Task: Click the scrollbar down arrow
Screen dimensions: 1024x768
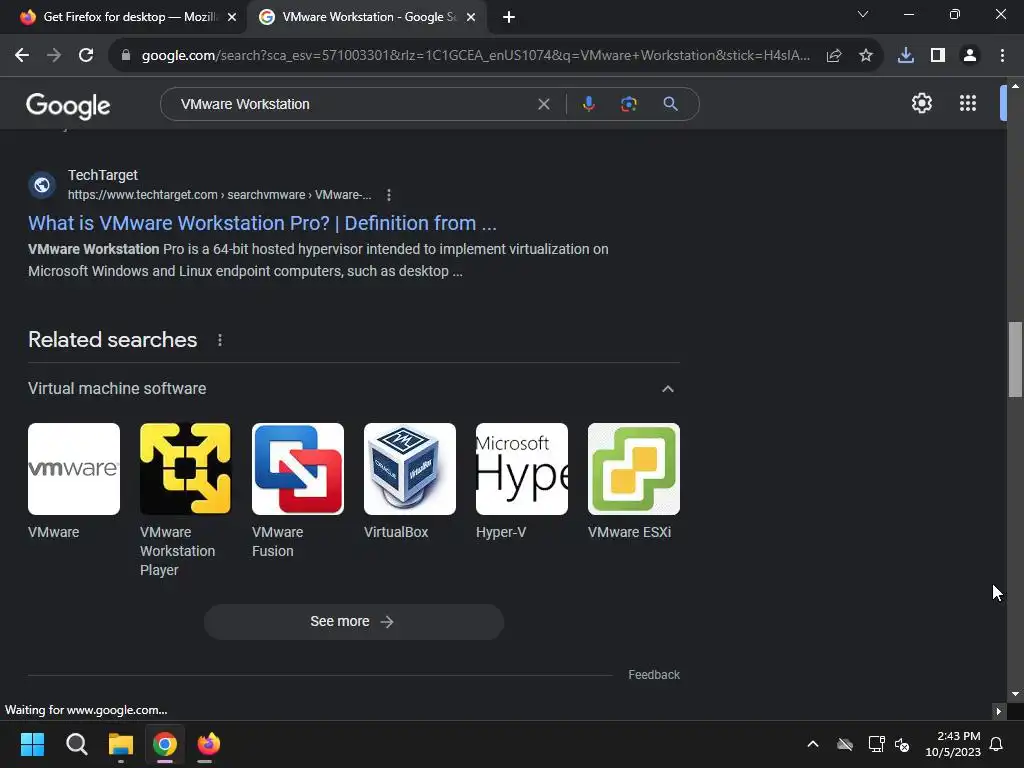Action: pyautogui.click(x=1015, y=694)
